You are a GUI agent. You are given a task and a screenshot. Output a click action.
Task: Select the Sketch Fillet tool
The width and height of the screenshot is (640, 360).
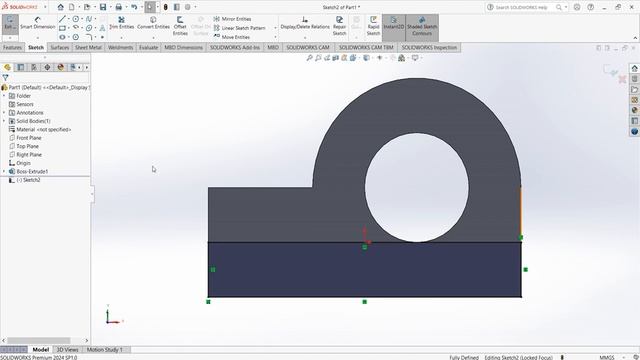89,37
